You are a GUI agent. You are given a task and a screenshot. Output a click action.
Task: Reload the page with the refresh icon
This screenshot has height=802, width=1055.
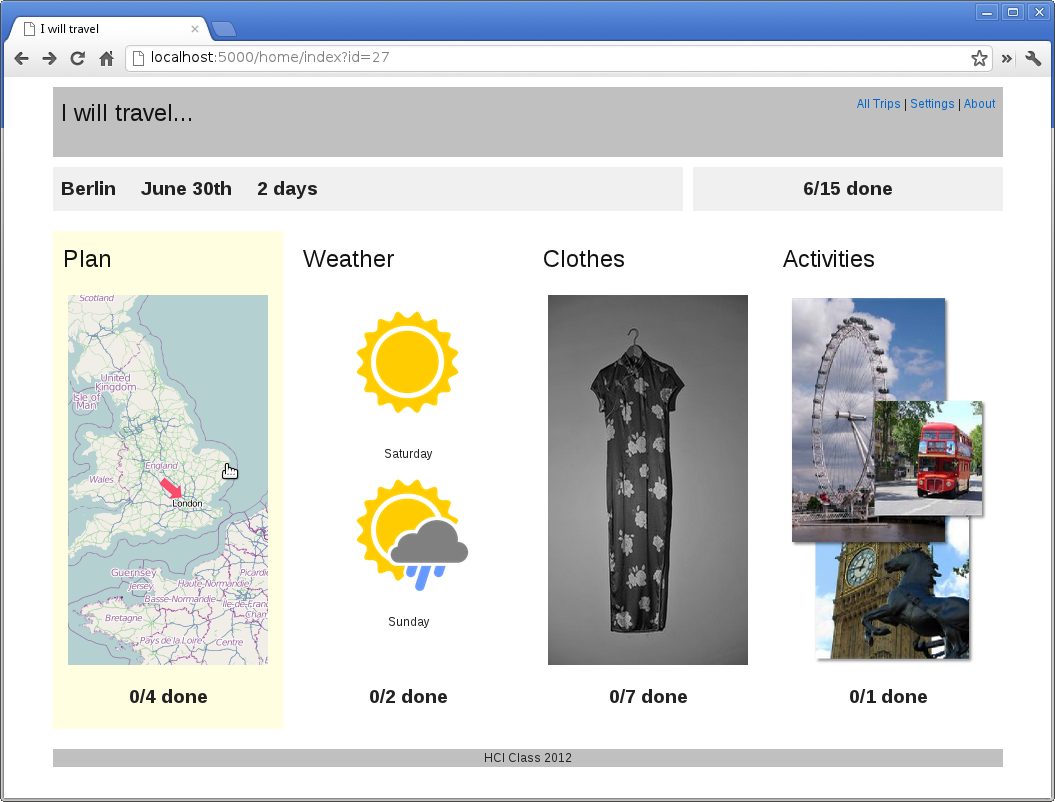77,58
